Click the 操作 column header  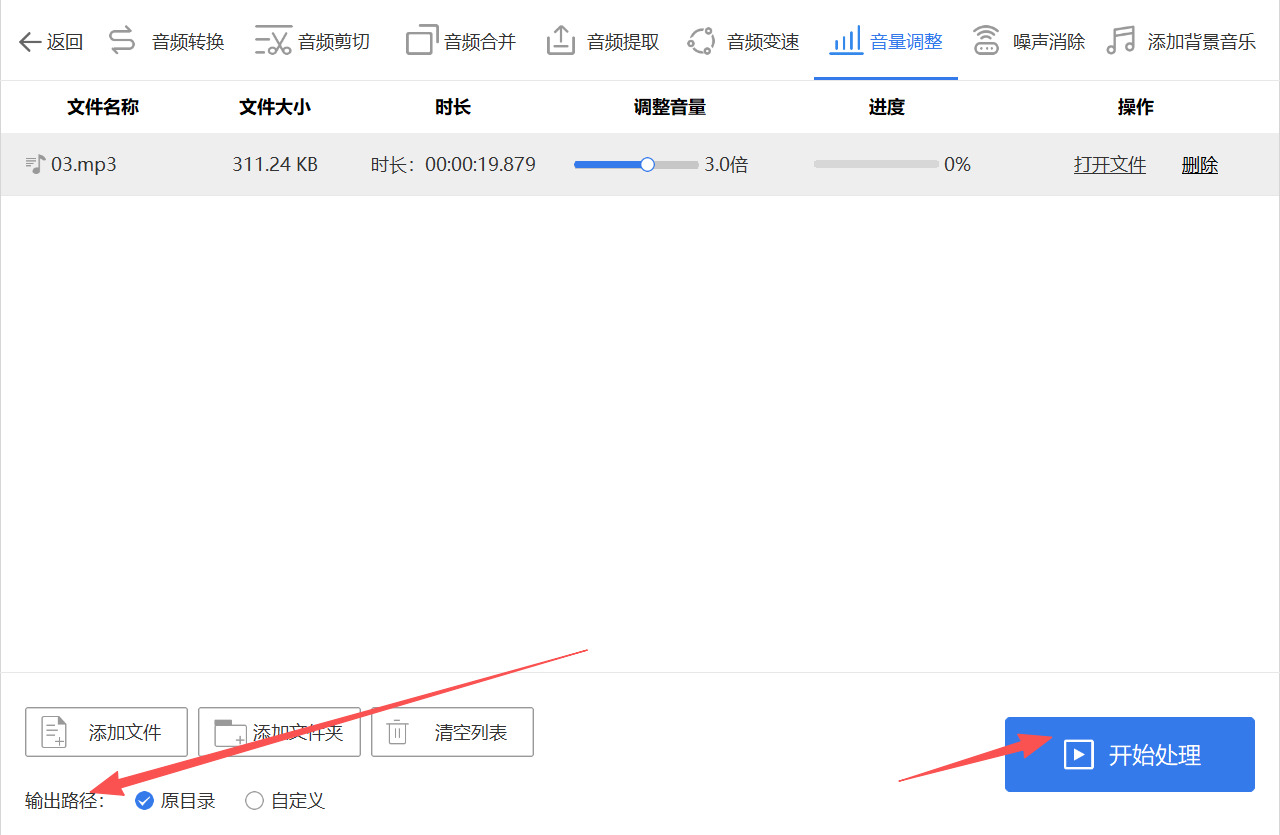click(x=1136, y=107)
